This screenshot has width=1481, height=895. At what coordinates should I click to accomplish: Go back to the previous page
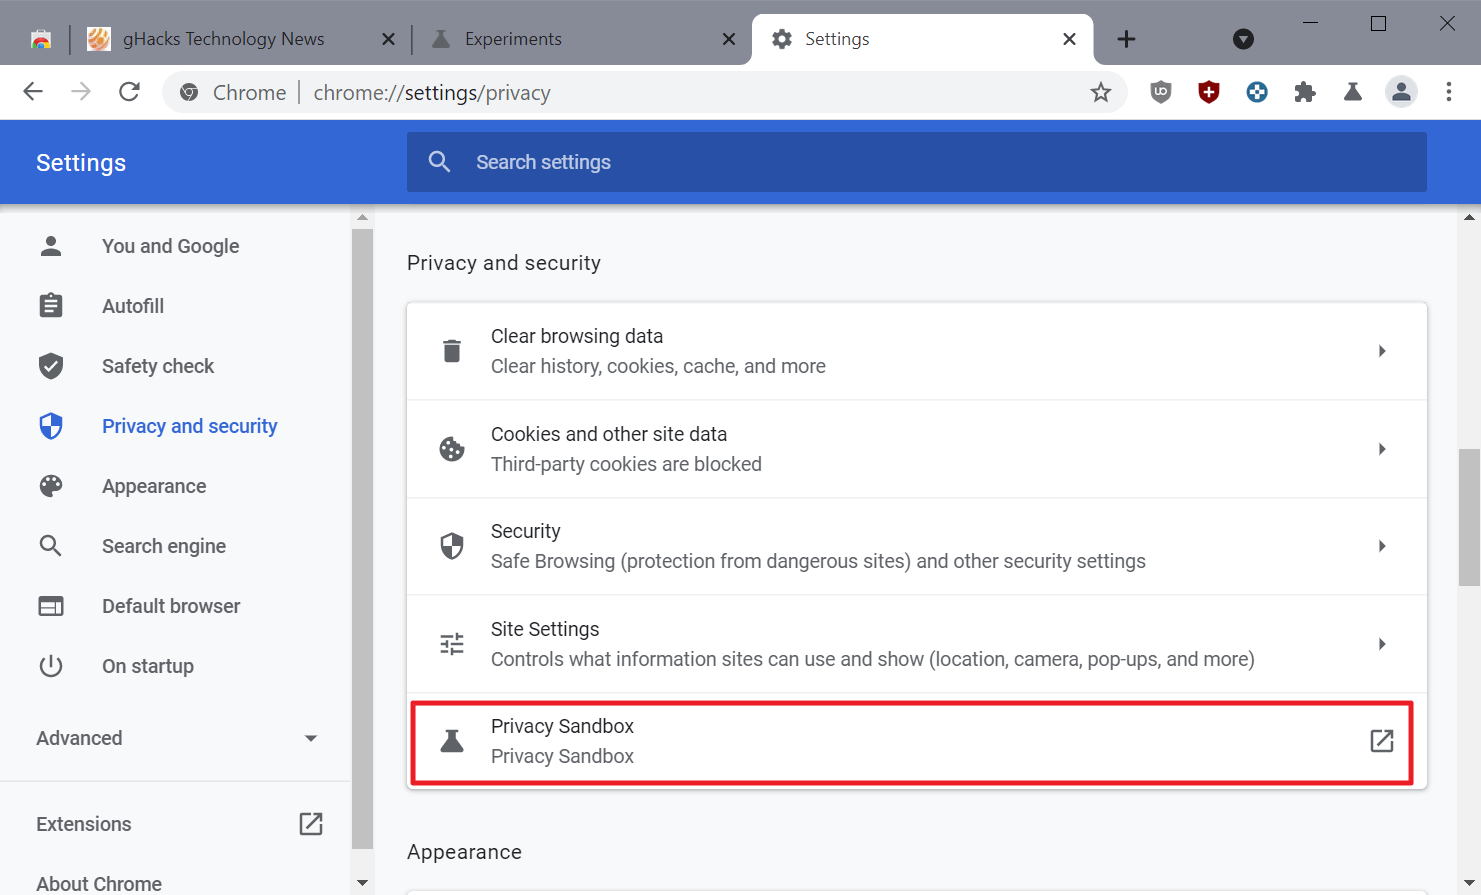click(33, 92)
